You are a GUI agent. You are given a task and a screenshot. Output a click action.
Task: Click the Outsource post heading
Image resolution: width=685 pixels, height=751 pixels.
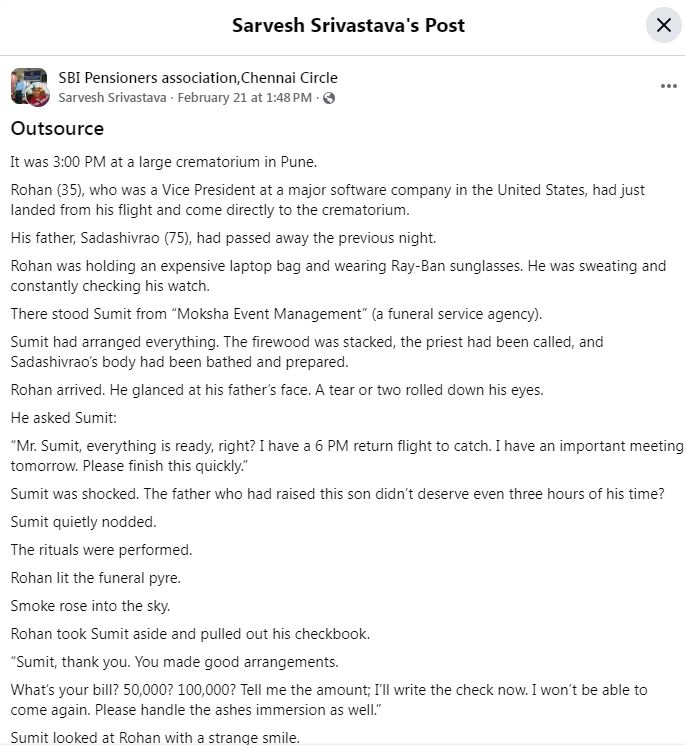[57, 129]
